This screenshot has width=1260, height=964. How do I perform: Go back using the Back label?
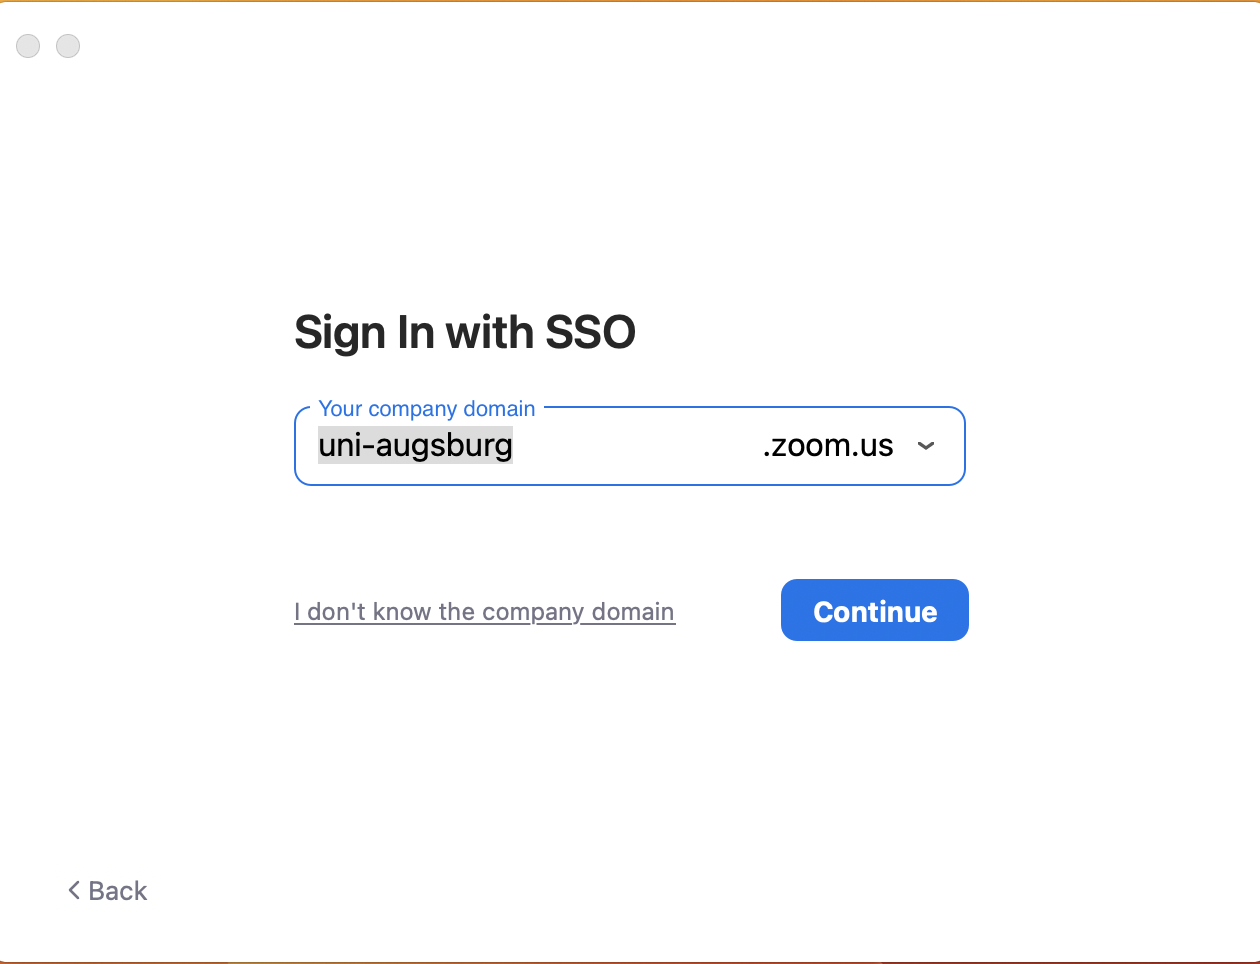(x=118, y=891)
